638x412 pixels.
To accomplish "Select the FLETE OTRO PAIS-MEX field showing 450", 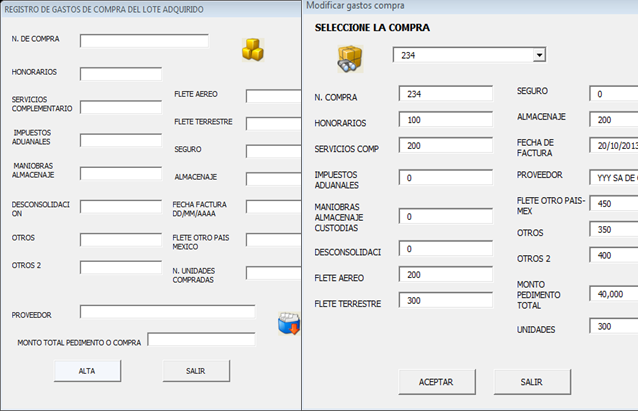I will pyautogui.click(x=612, y=204).
